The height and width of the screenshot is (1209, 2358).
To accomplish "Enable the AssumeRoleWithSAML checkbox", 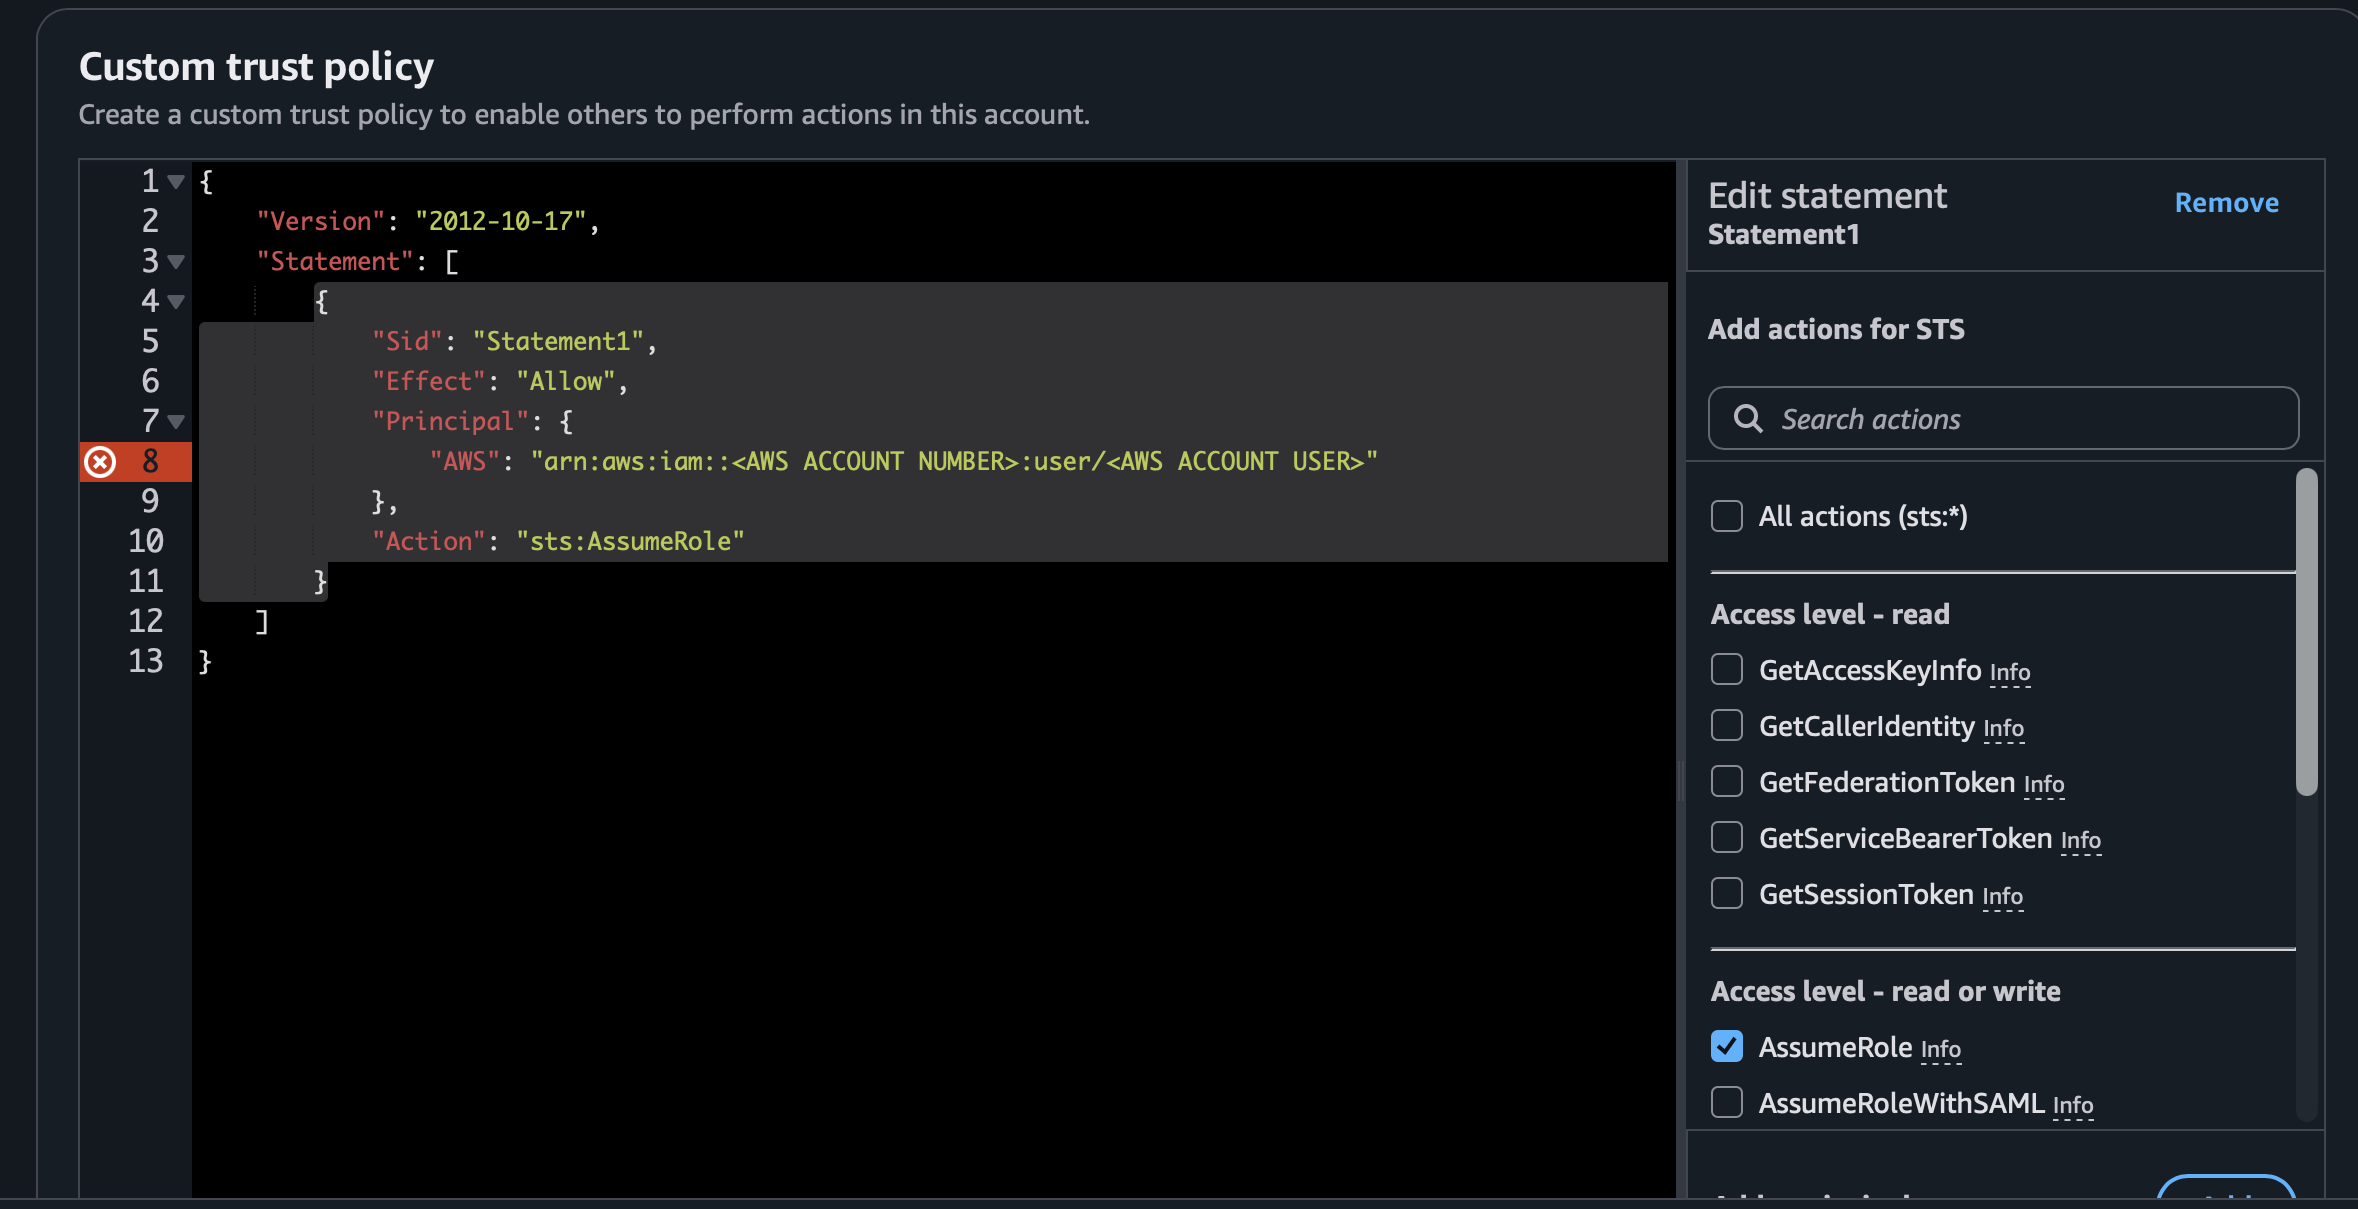I will tap(1727, 1103).
